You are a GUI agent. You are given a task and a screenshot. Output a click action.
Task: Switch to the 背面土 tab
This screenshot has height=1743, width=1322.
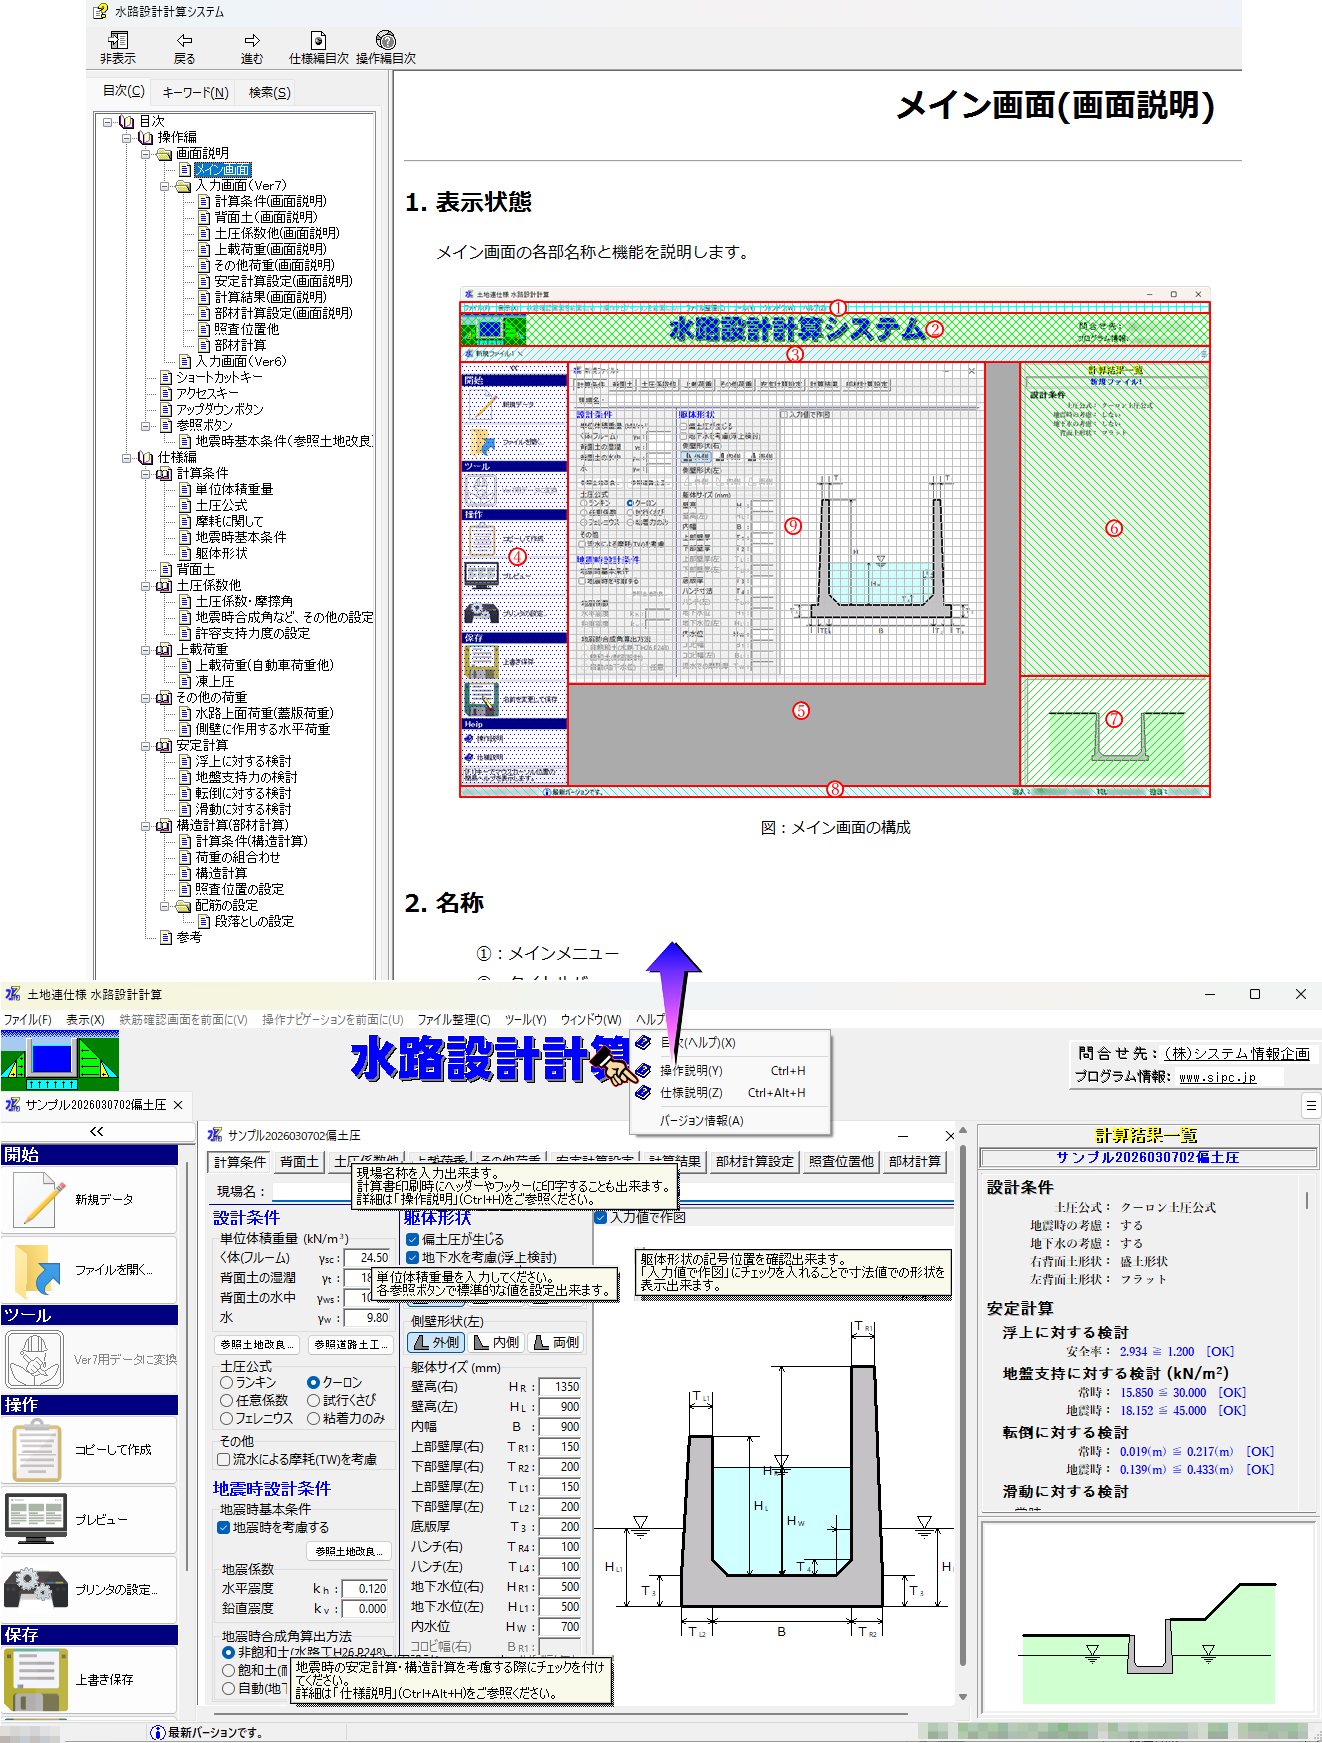point(299,1161)
